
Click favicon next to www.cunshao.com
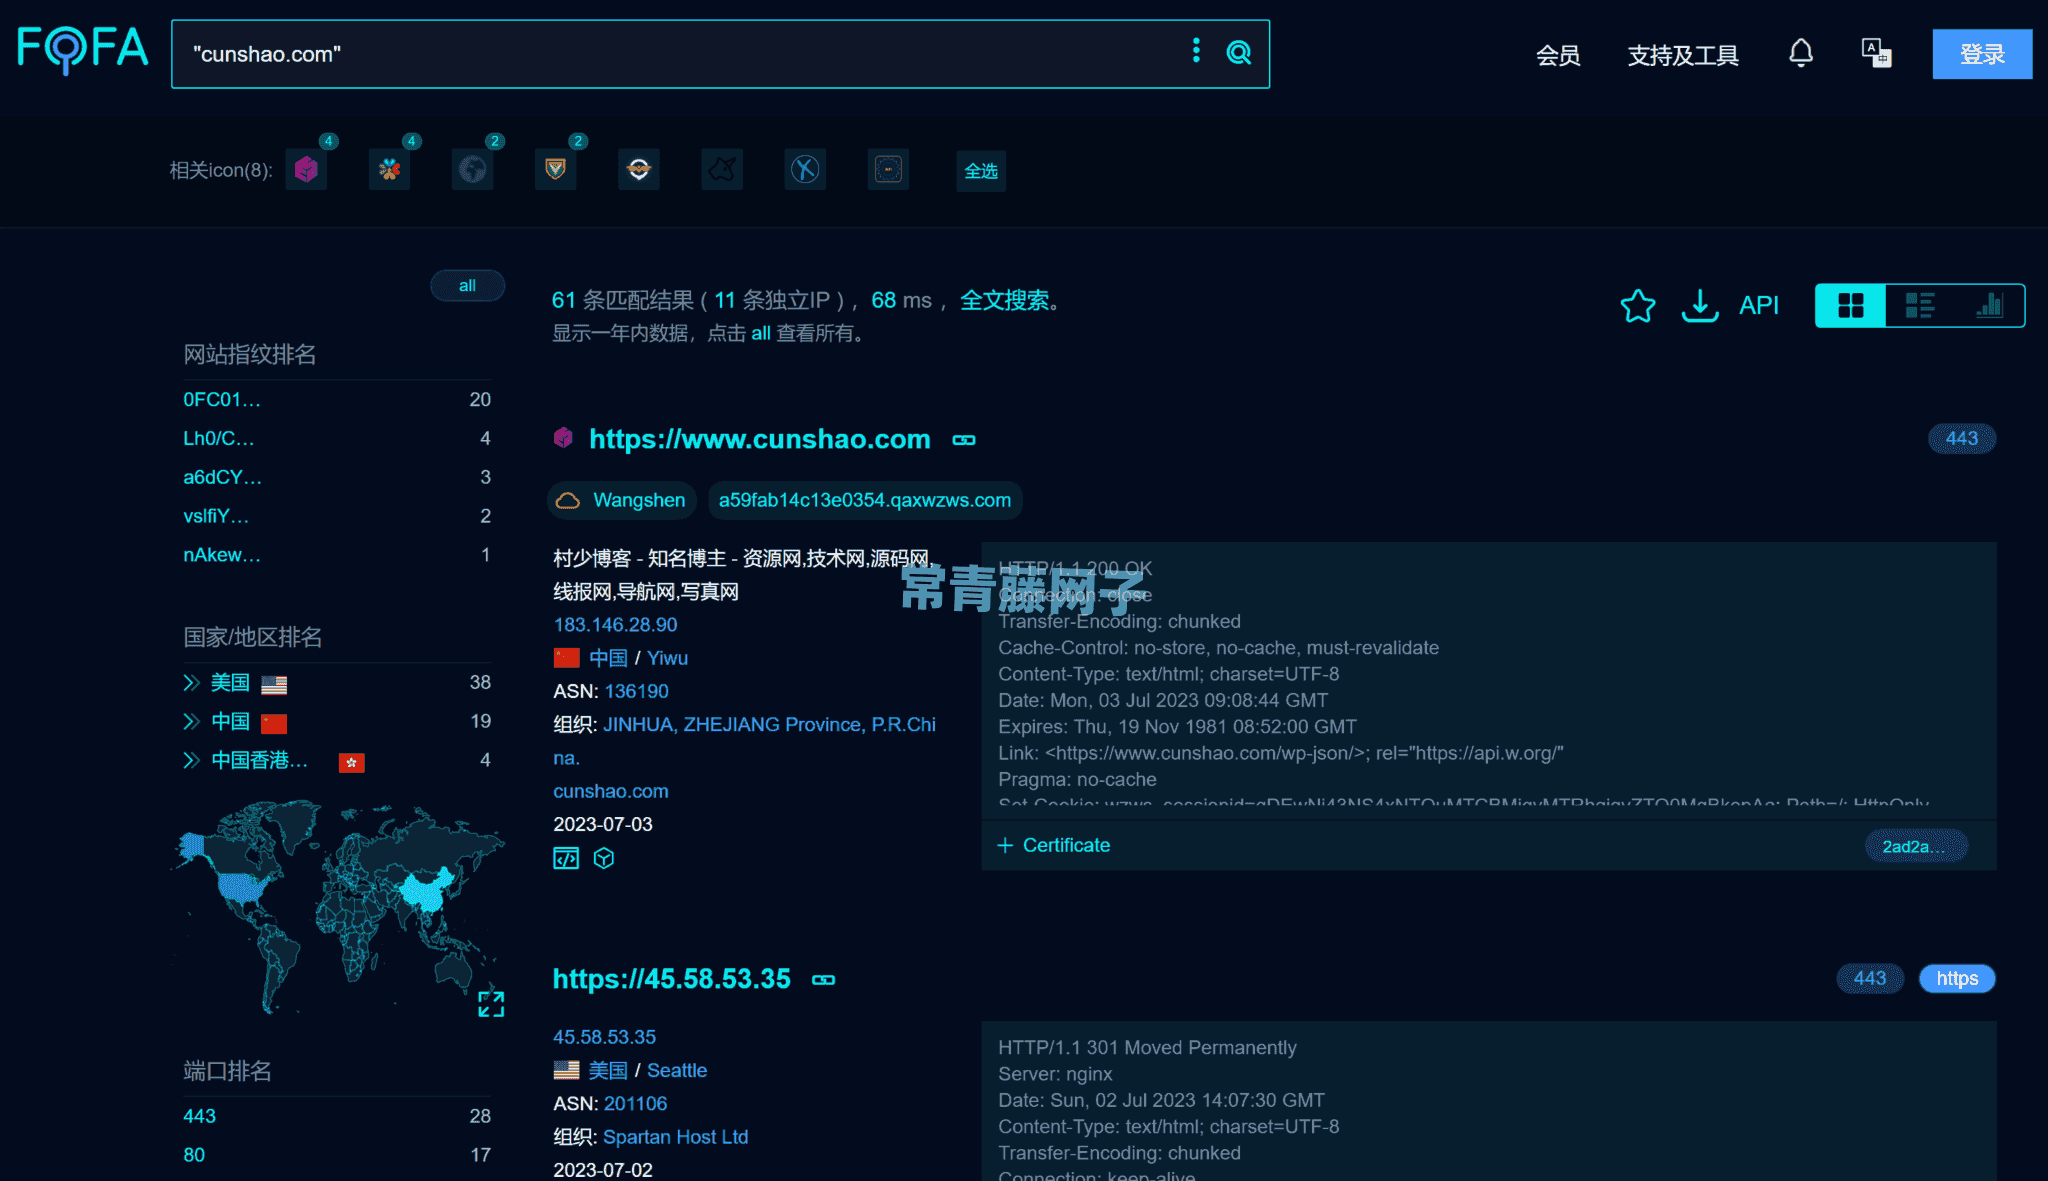tap(563, 438)
